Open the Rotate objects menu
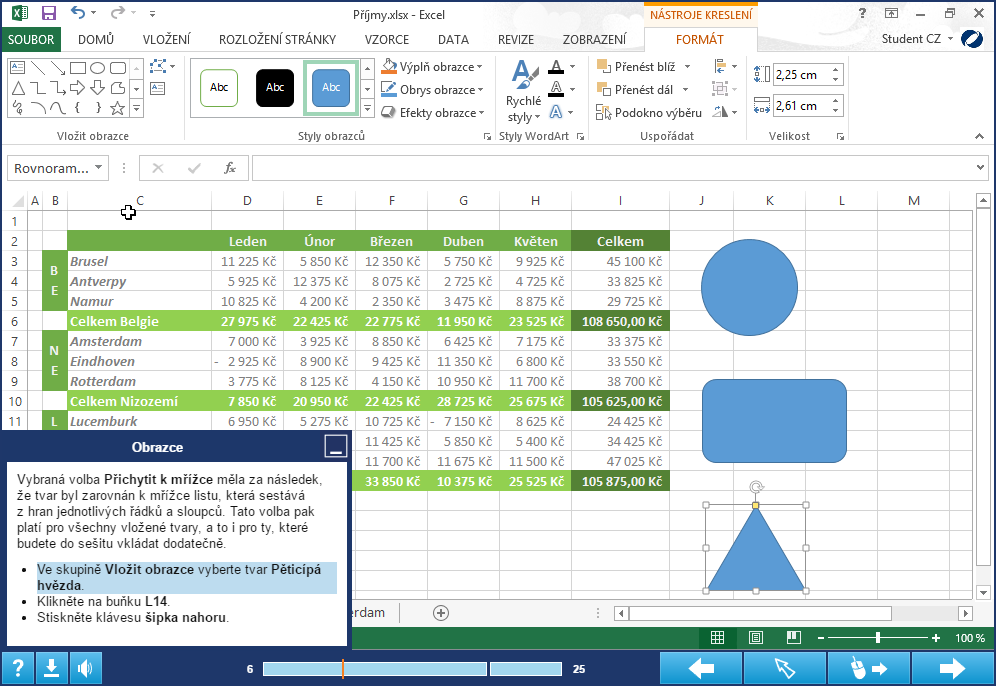 pyautogui.click(x=725, y=112)
